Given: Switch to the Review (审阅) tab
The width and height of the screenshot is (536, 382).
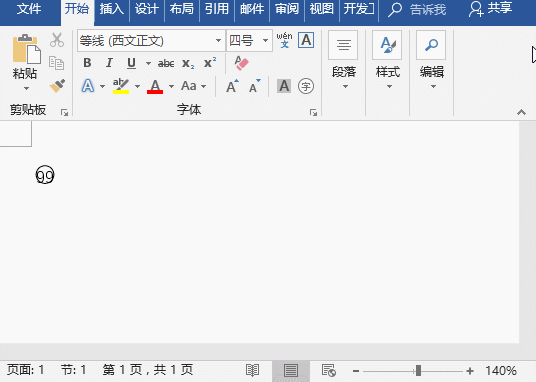Looking at the screenshot, I should [x=287, y=9].
